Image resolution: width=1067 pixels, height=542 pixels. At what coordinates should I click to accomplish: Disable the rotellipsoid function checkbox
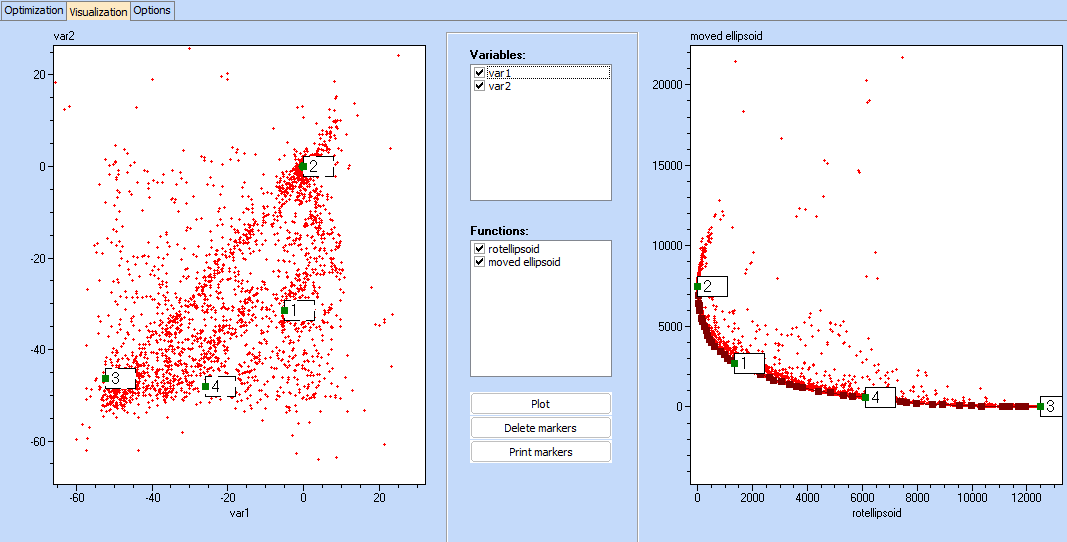coord(480,249)
